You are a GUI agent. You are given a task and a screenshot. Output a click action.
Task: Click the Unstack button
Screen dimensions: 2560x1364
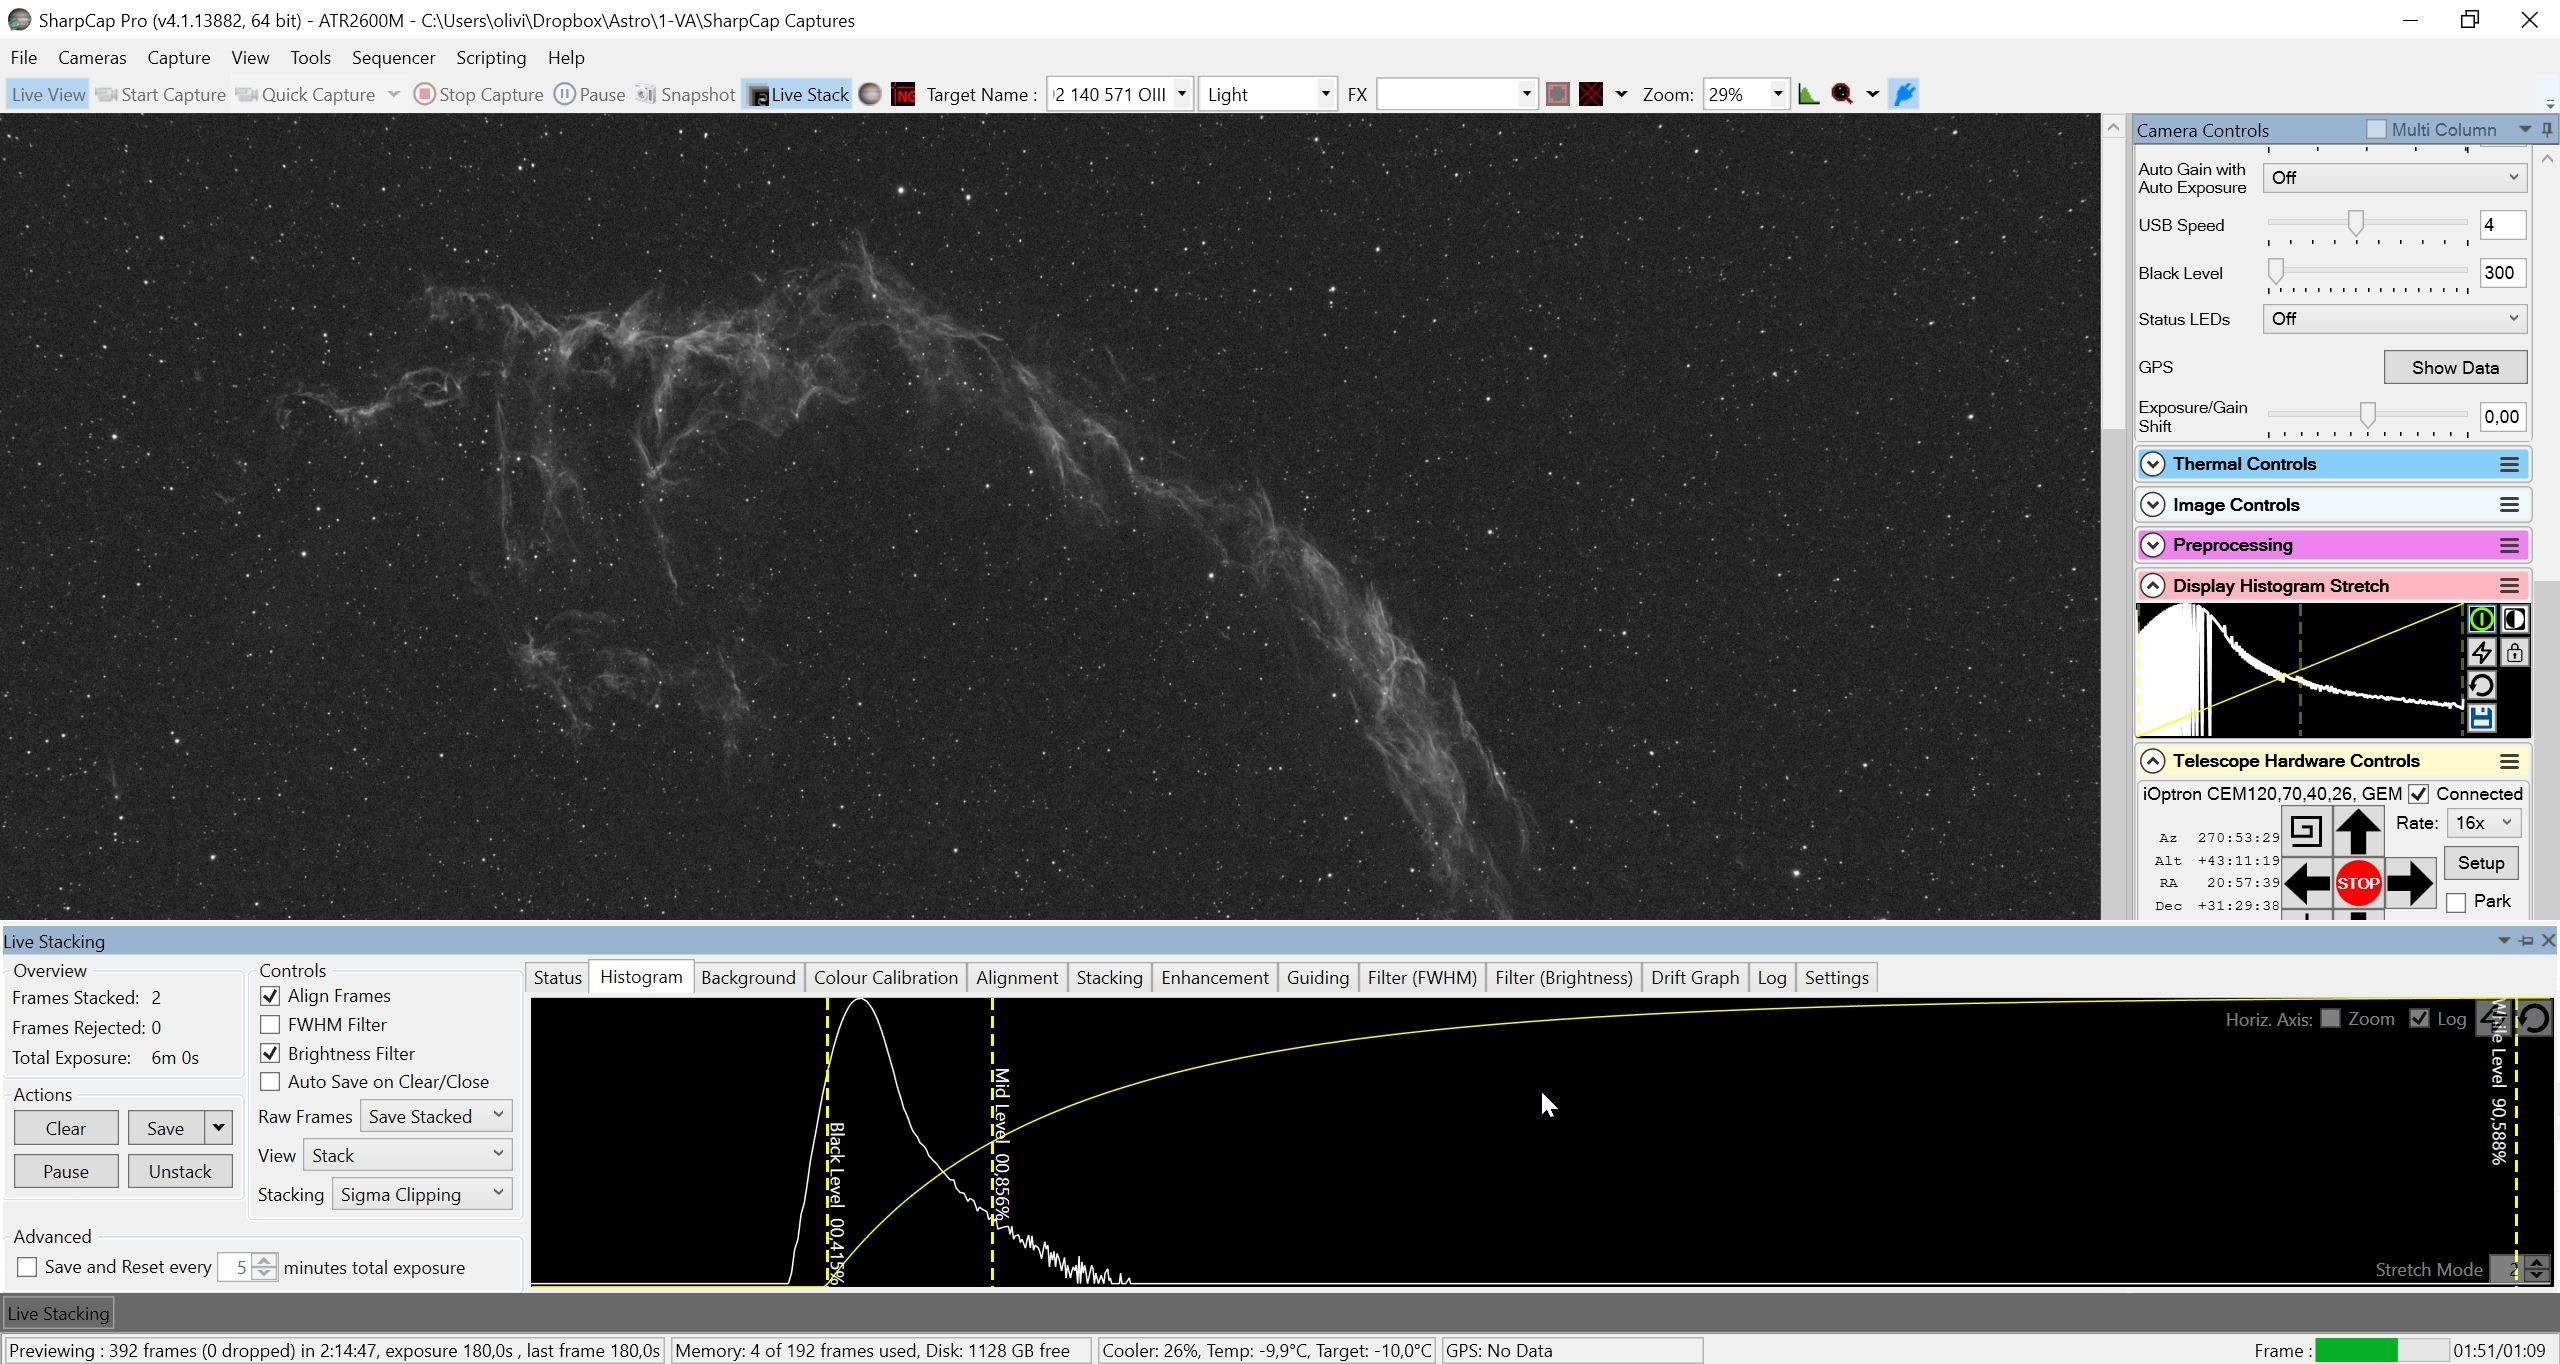click(180, 1171)
